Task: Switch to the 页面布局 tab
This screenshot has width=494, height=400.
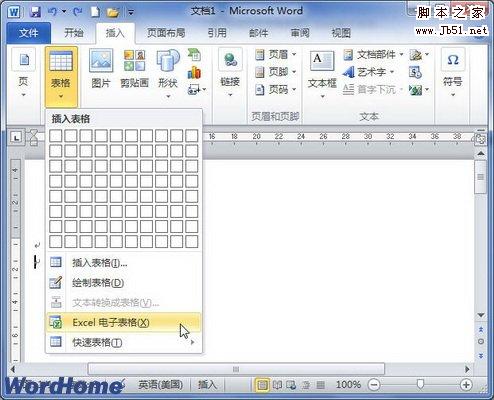Action: [x=166, y=33]
